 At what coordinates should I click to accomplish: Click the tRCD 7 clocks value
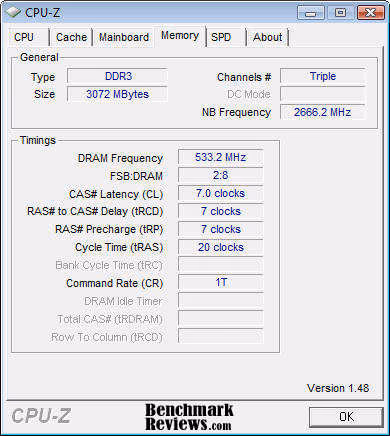[221, 211]
